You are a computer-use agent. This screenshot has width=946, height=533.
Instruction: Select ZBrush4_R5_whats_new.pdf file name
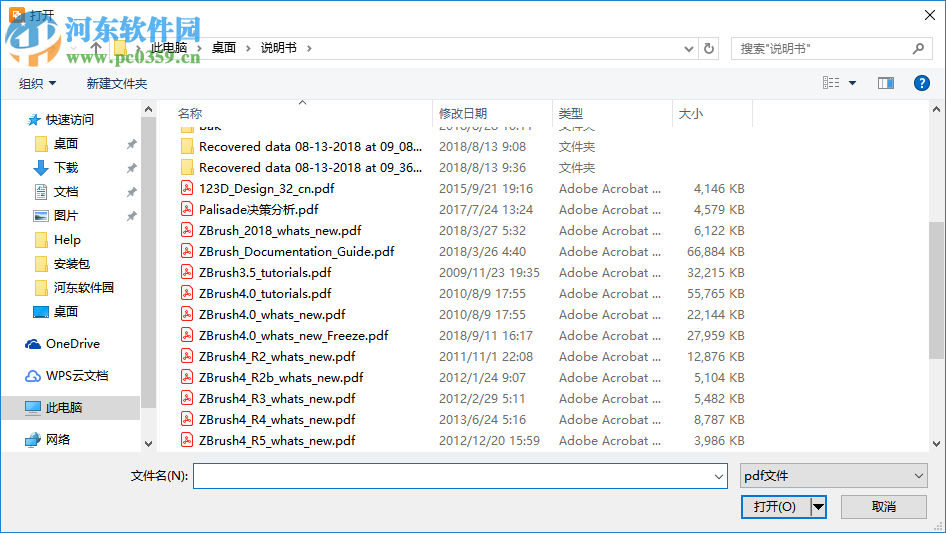(277, 441)
